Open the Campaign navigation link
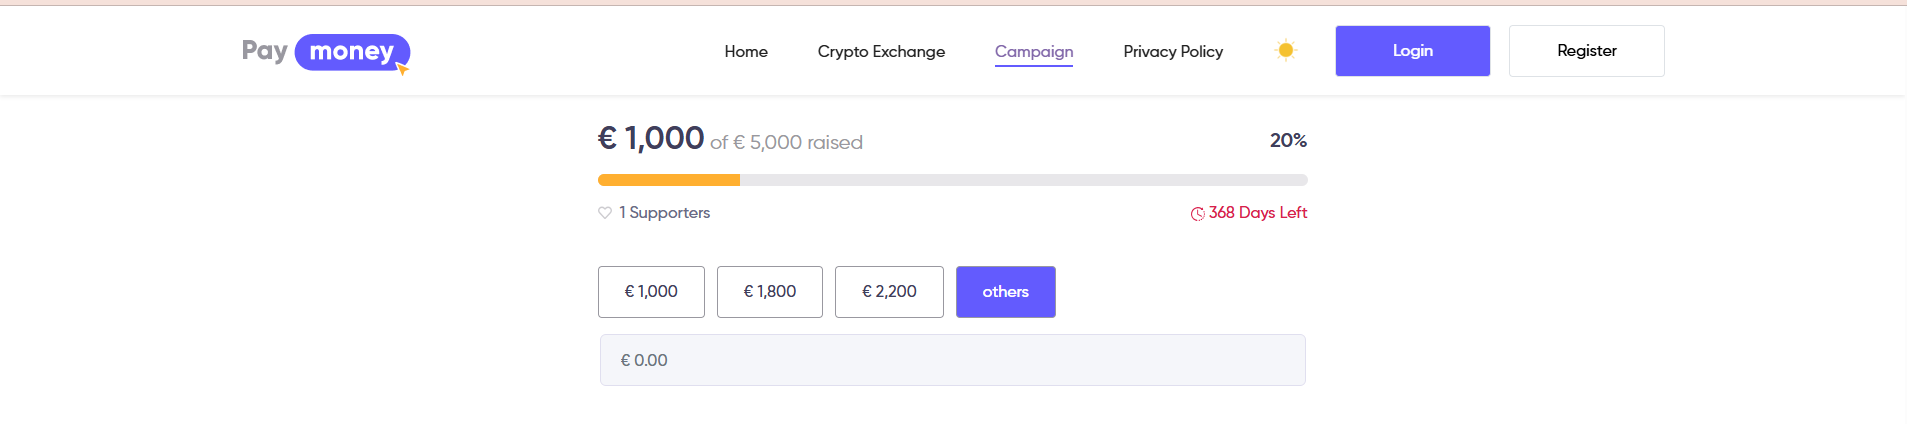 point(1034,52)
